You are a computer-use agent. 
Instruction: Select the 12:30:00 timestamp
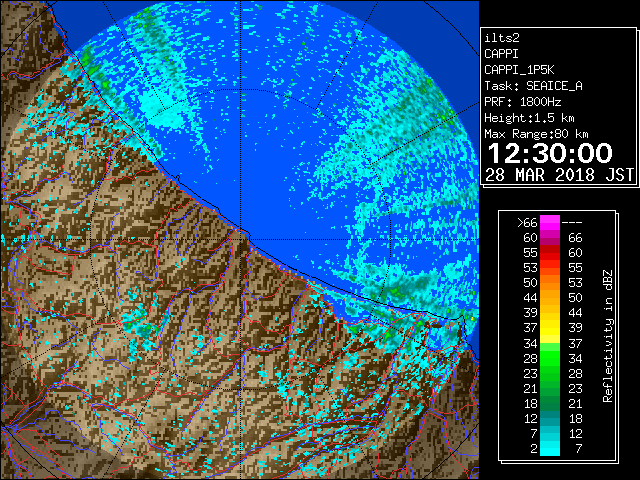coord(550,153)
